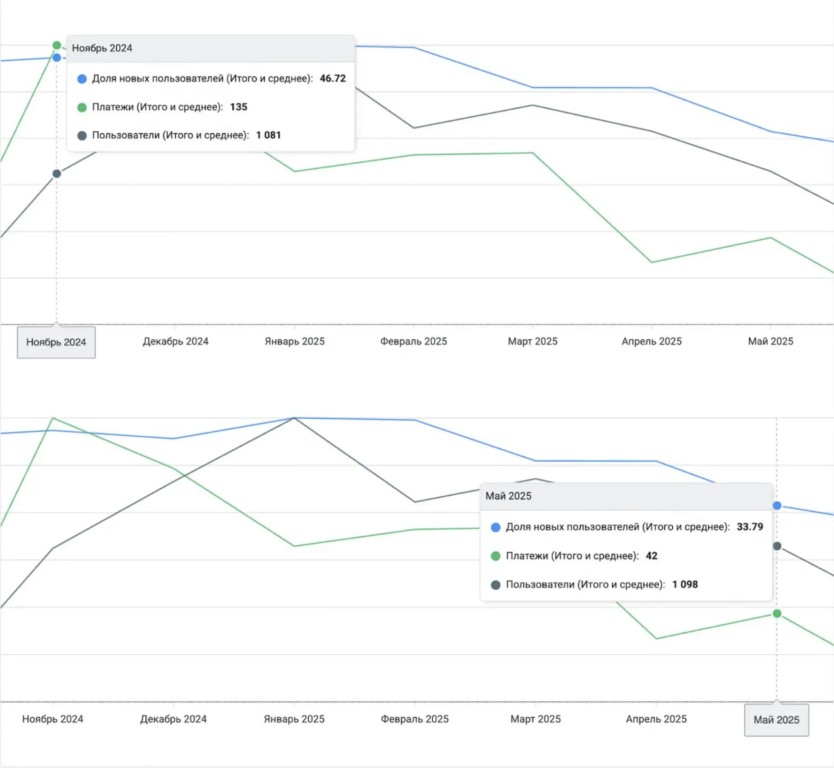
Task: Choose Февраль 2025 on upper chart axis
Action: pyautogui.click(x=414, y=341)
